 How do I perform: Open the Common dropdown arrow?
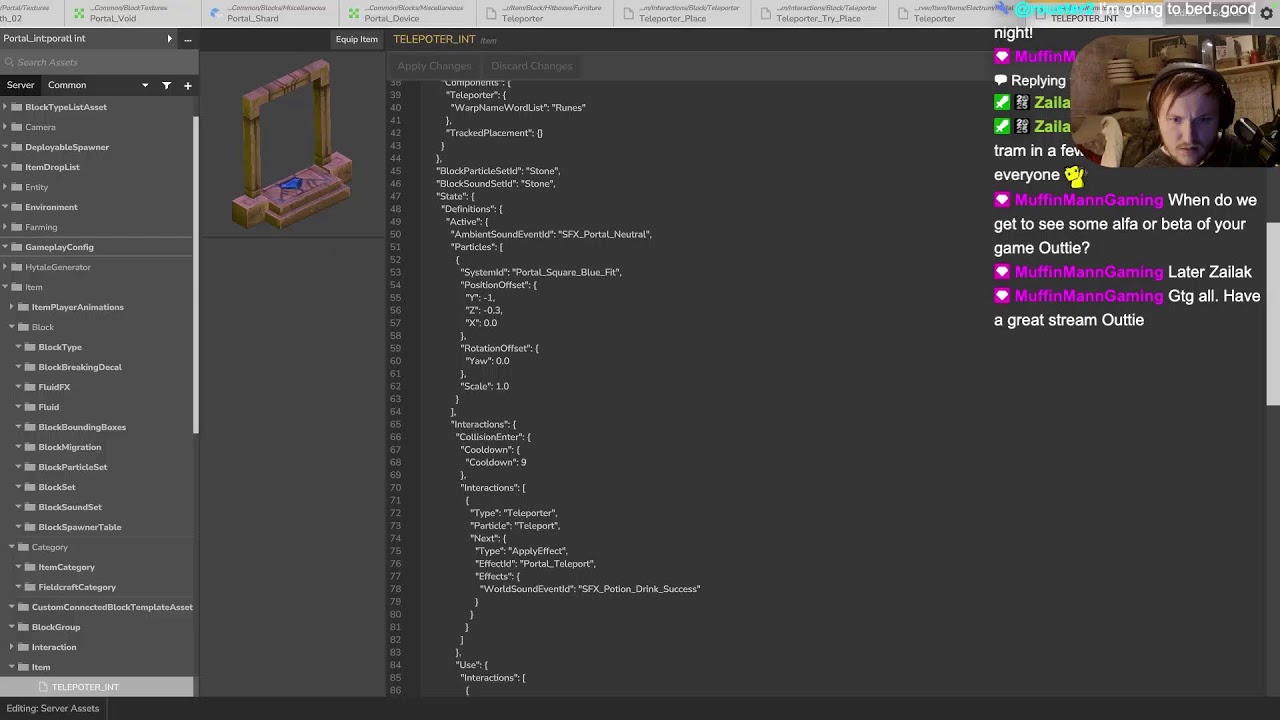click(145, 86)
